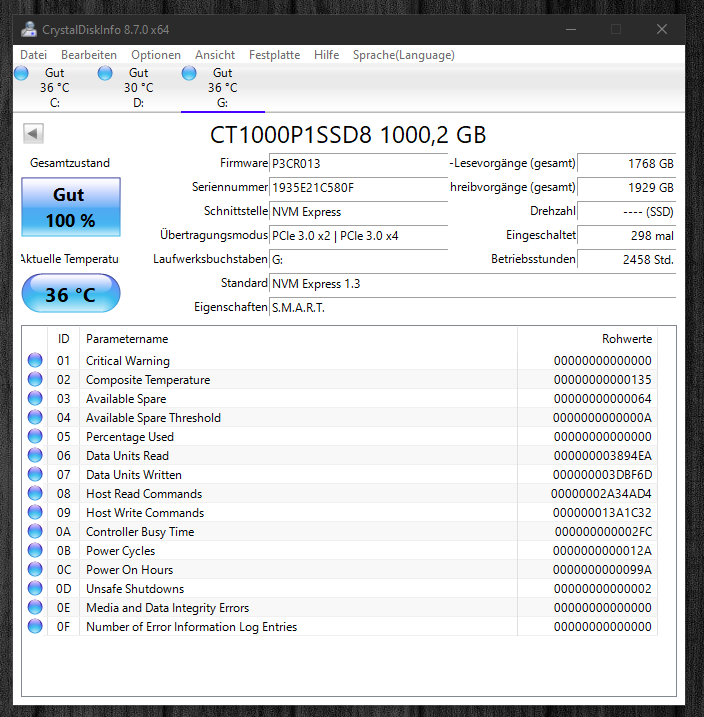Click the disk title CT1000P1SSD8 1000,2 GB

pyautogui.click(x=348, y=135)
